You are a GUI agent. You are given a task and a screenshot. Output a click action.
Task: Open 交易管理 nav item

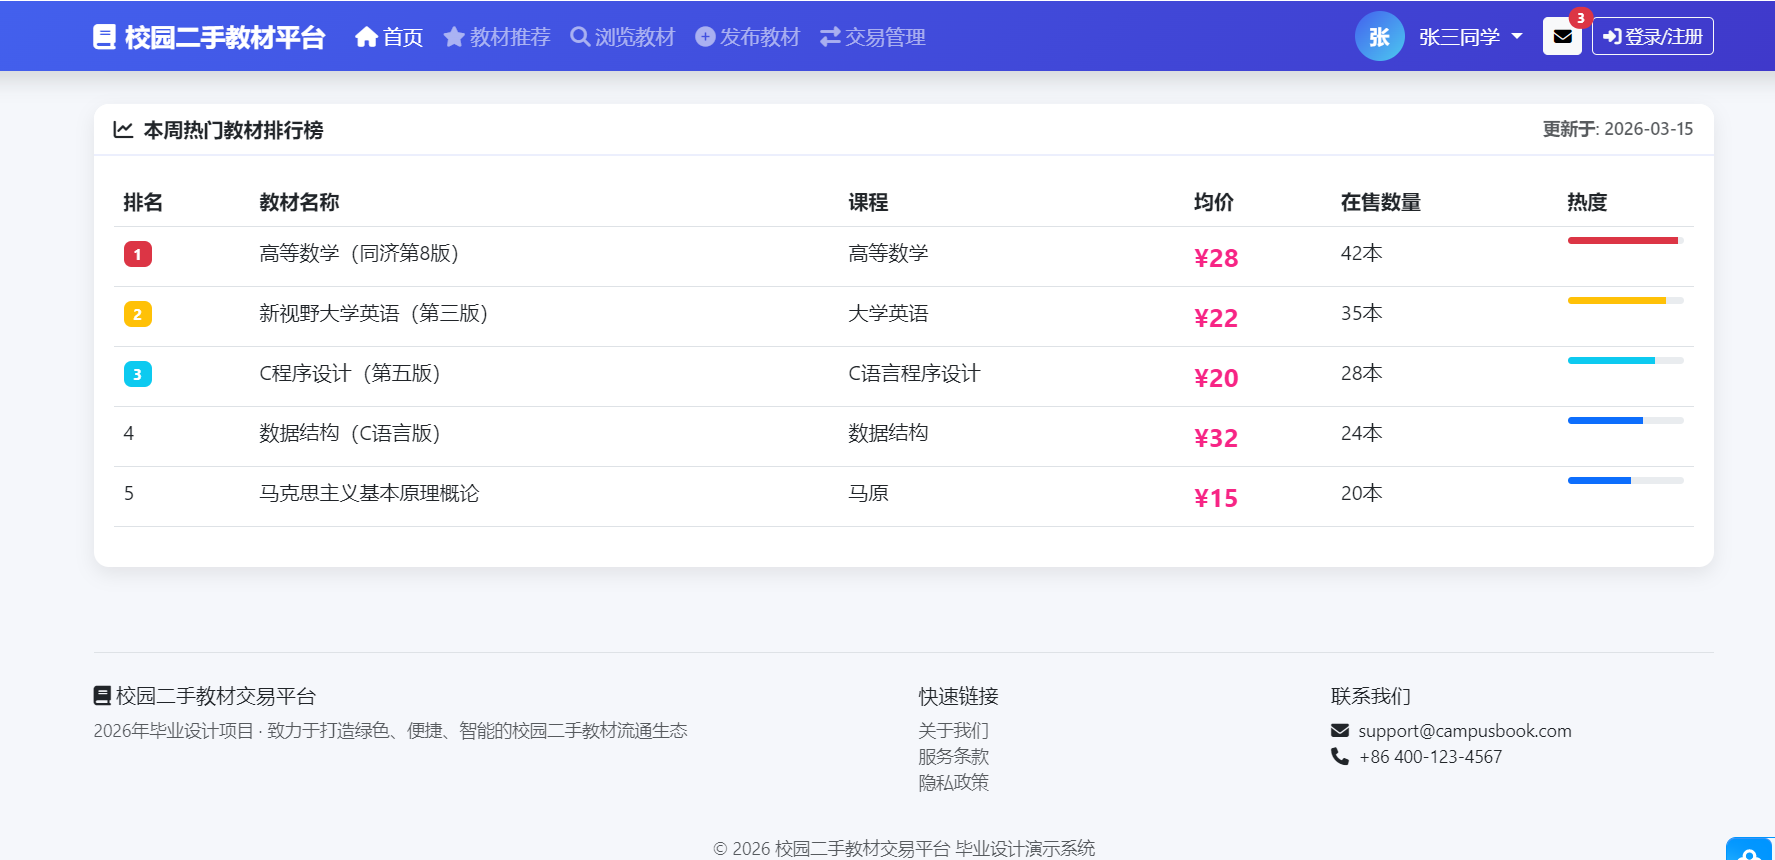(x=873, y=37)
